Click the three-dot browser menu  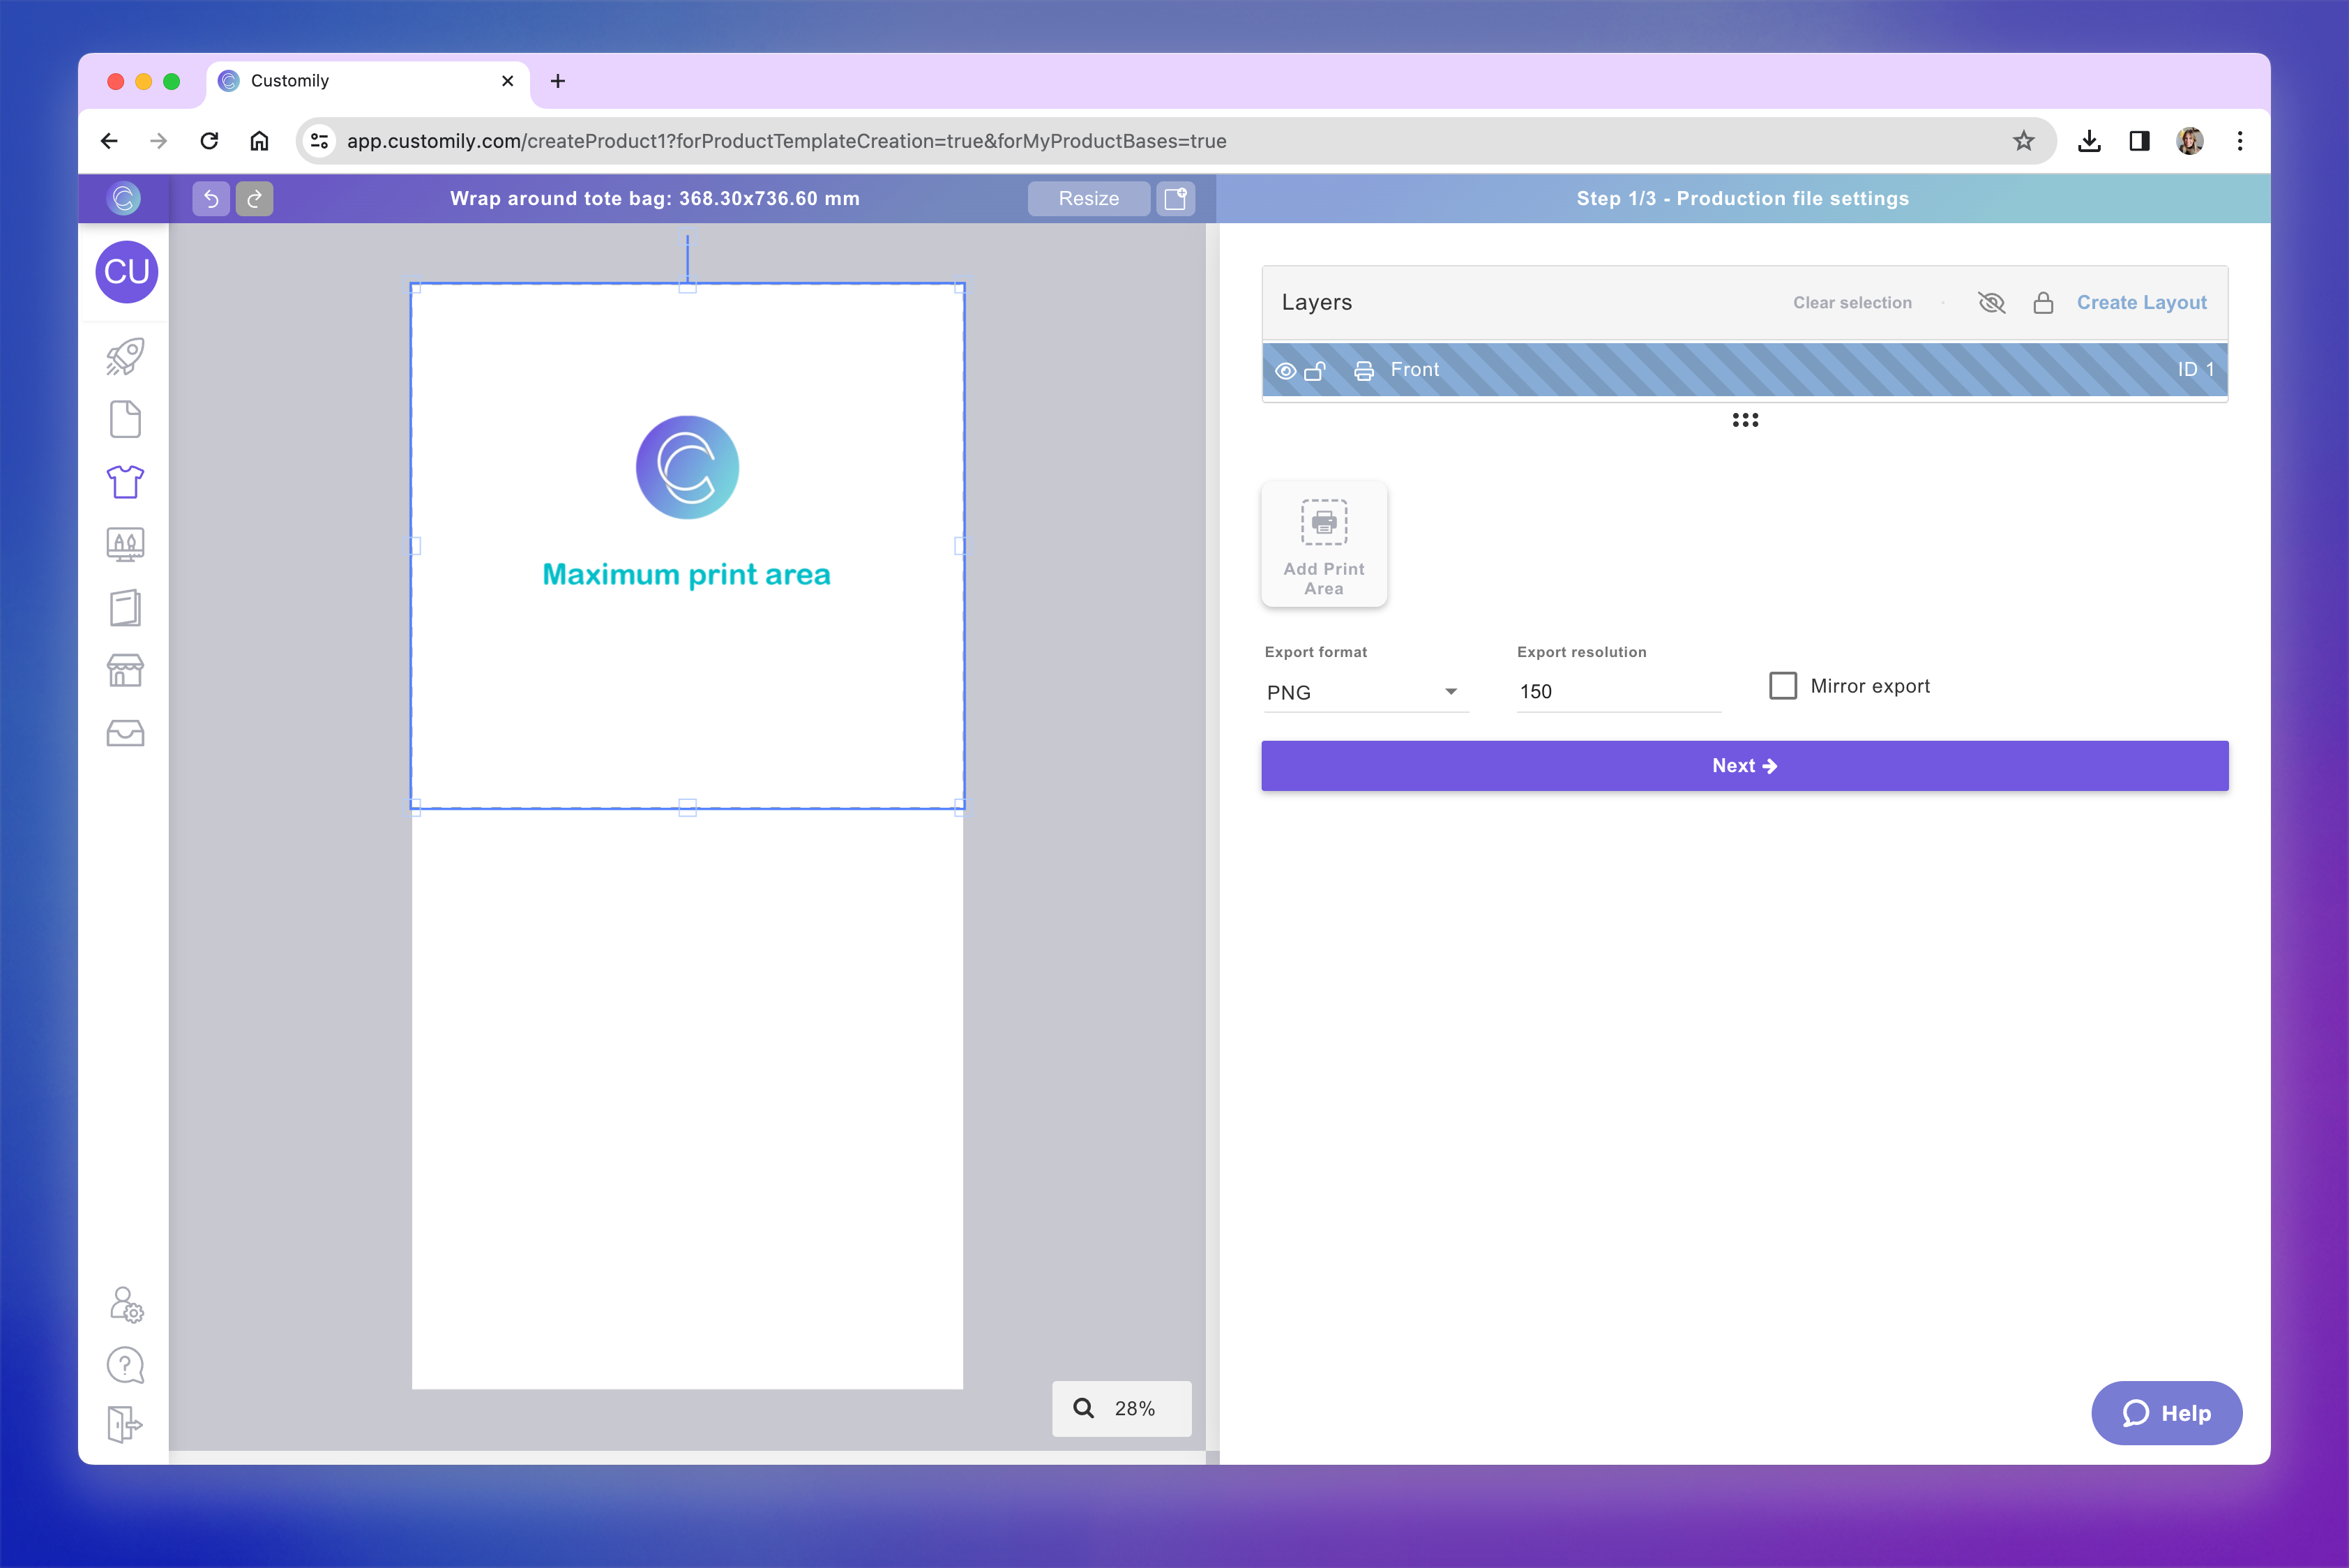2239,141
